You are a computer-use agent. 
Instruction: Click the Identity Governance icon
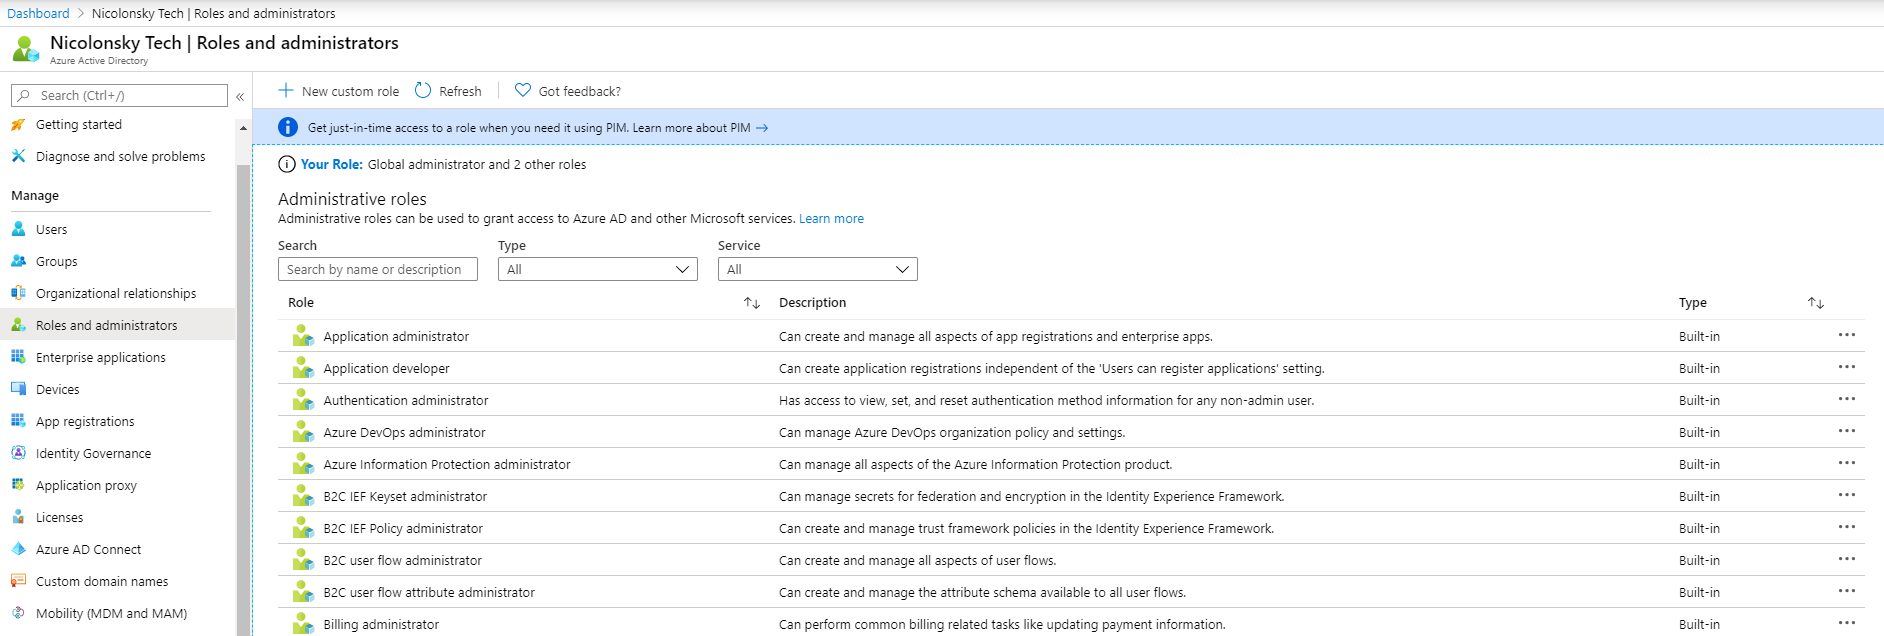coord(18,453)
